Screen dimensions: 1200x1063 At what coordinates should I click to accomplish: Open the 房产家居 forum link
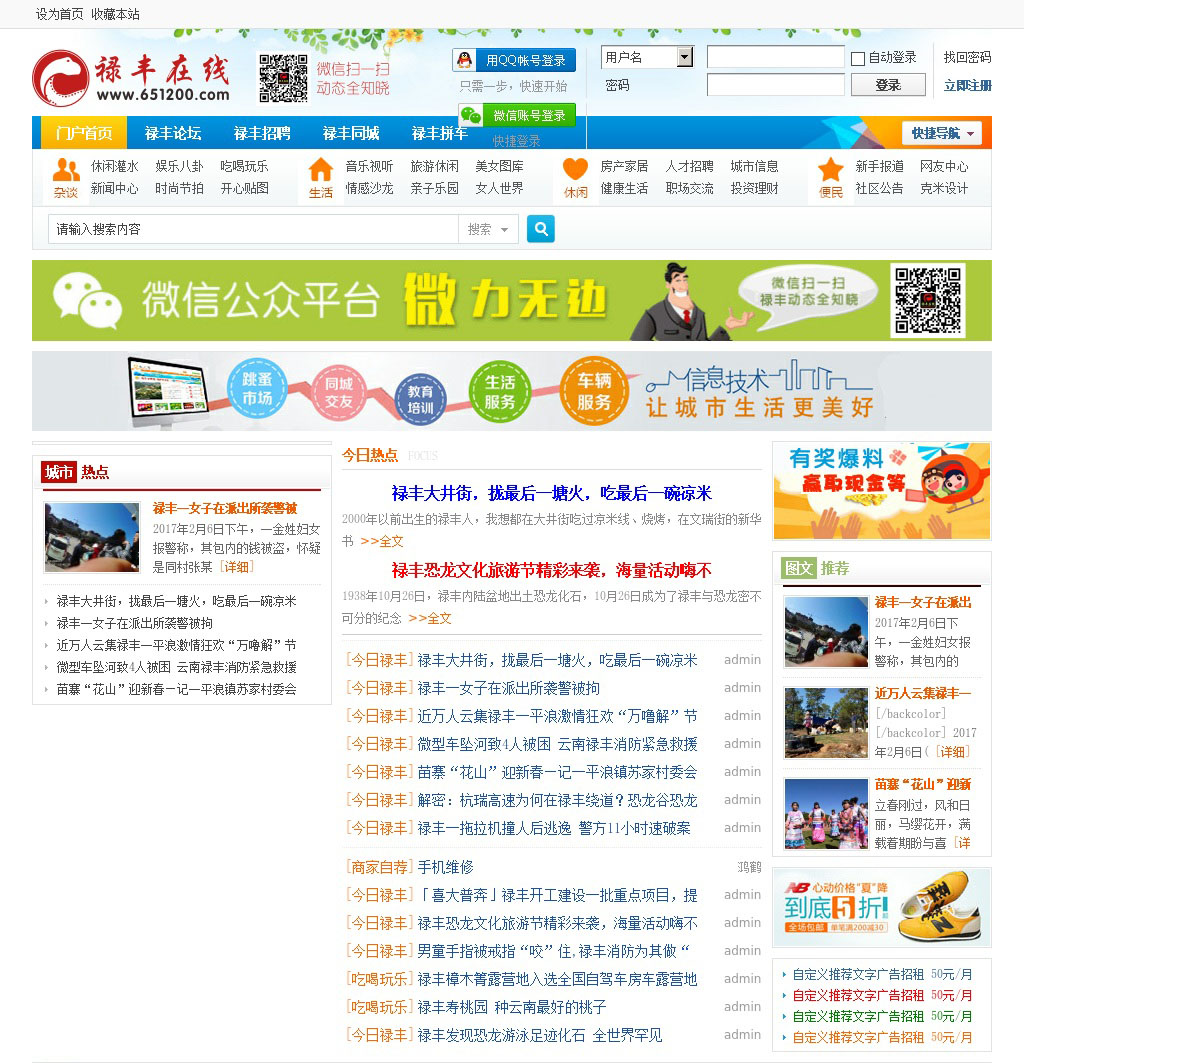click(x=624, y=166)
